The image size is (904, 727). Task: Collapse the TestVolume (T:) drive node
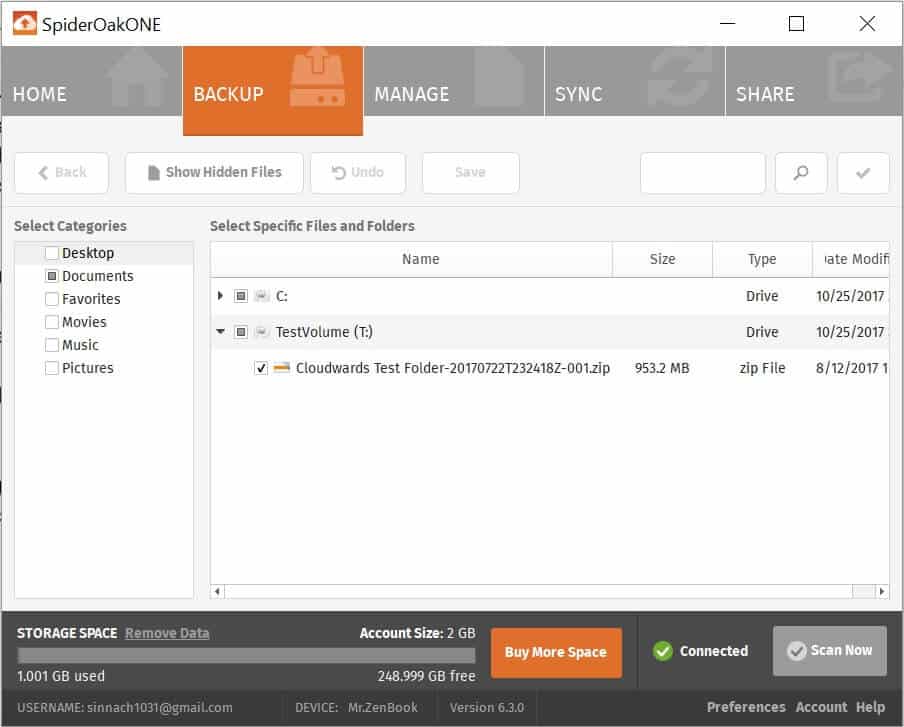click(x=220, y=332)
